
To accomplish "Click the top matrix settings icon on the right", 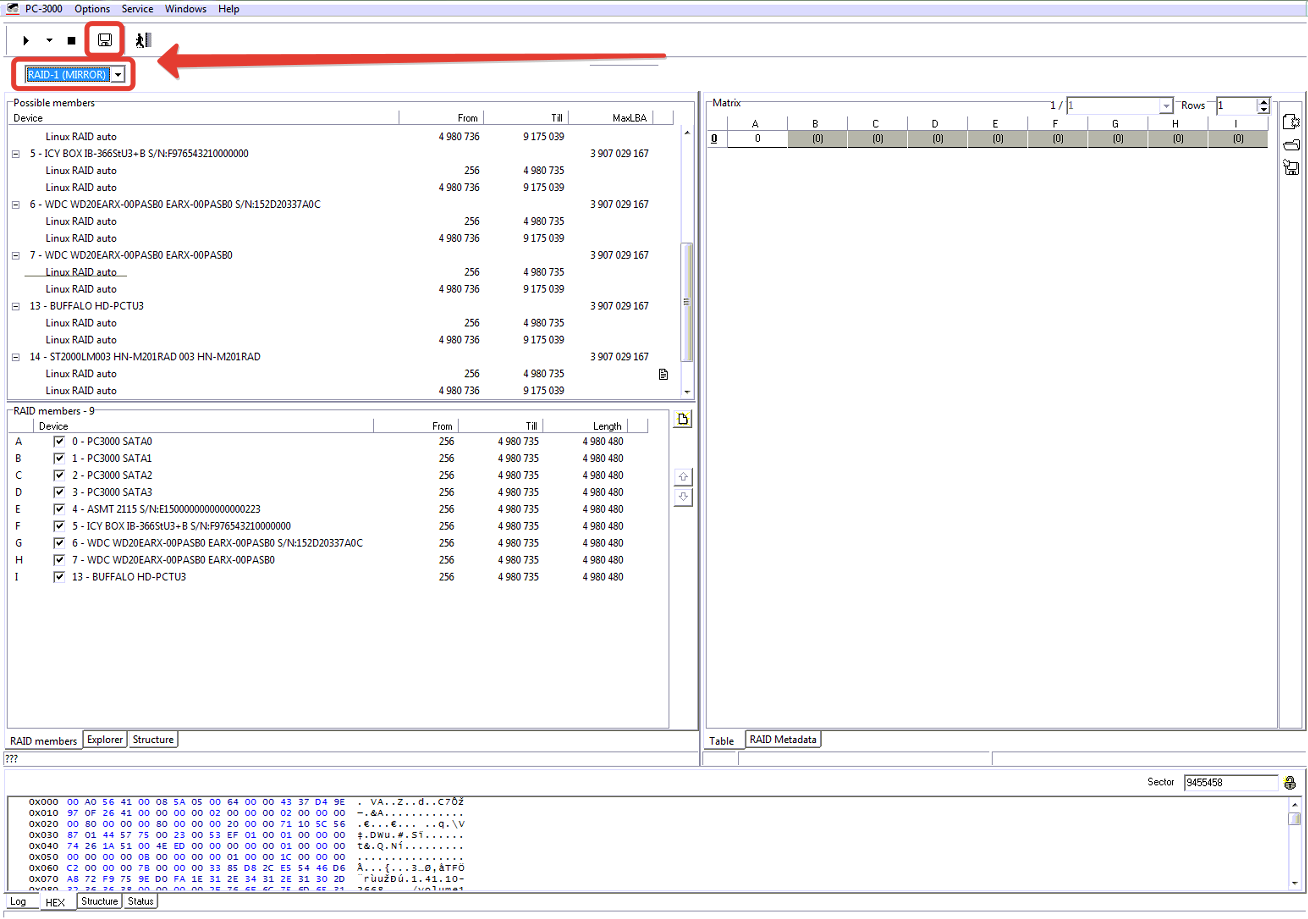I will click(1291, 122).
